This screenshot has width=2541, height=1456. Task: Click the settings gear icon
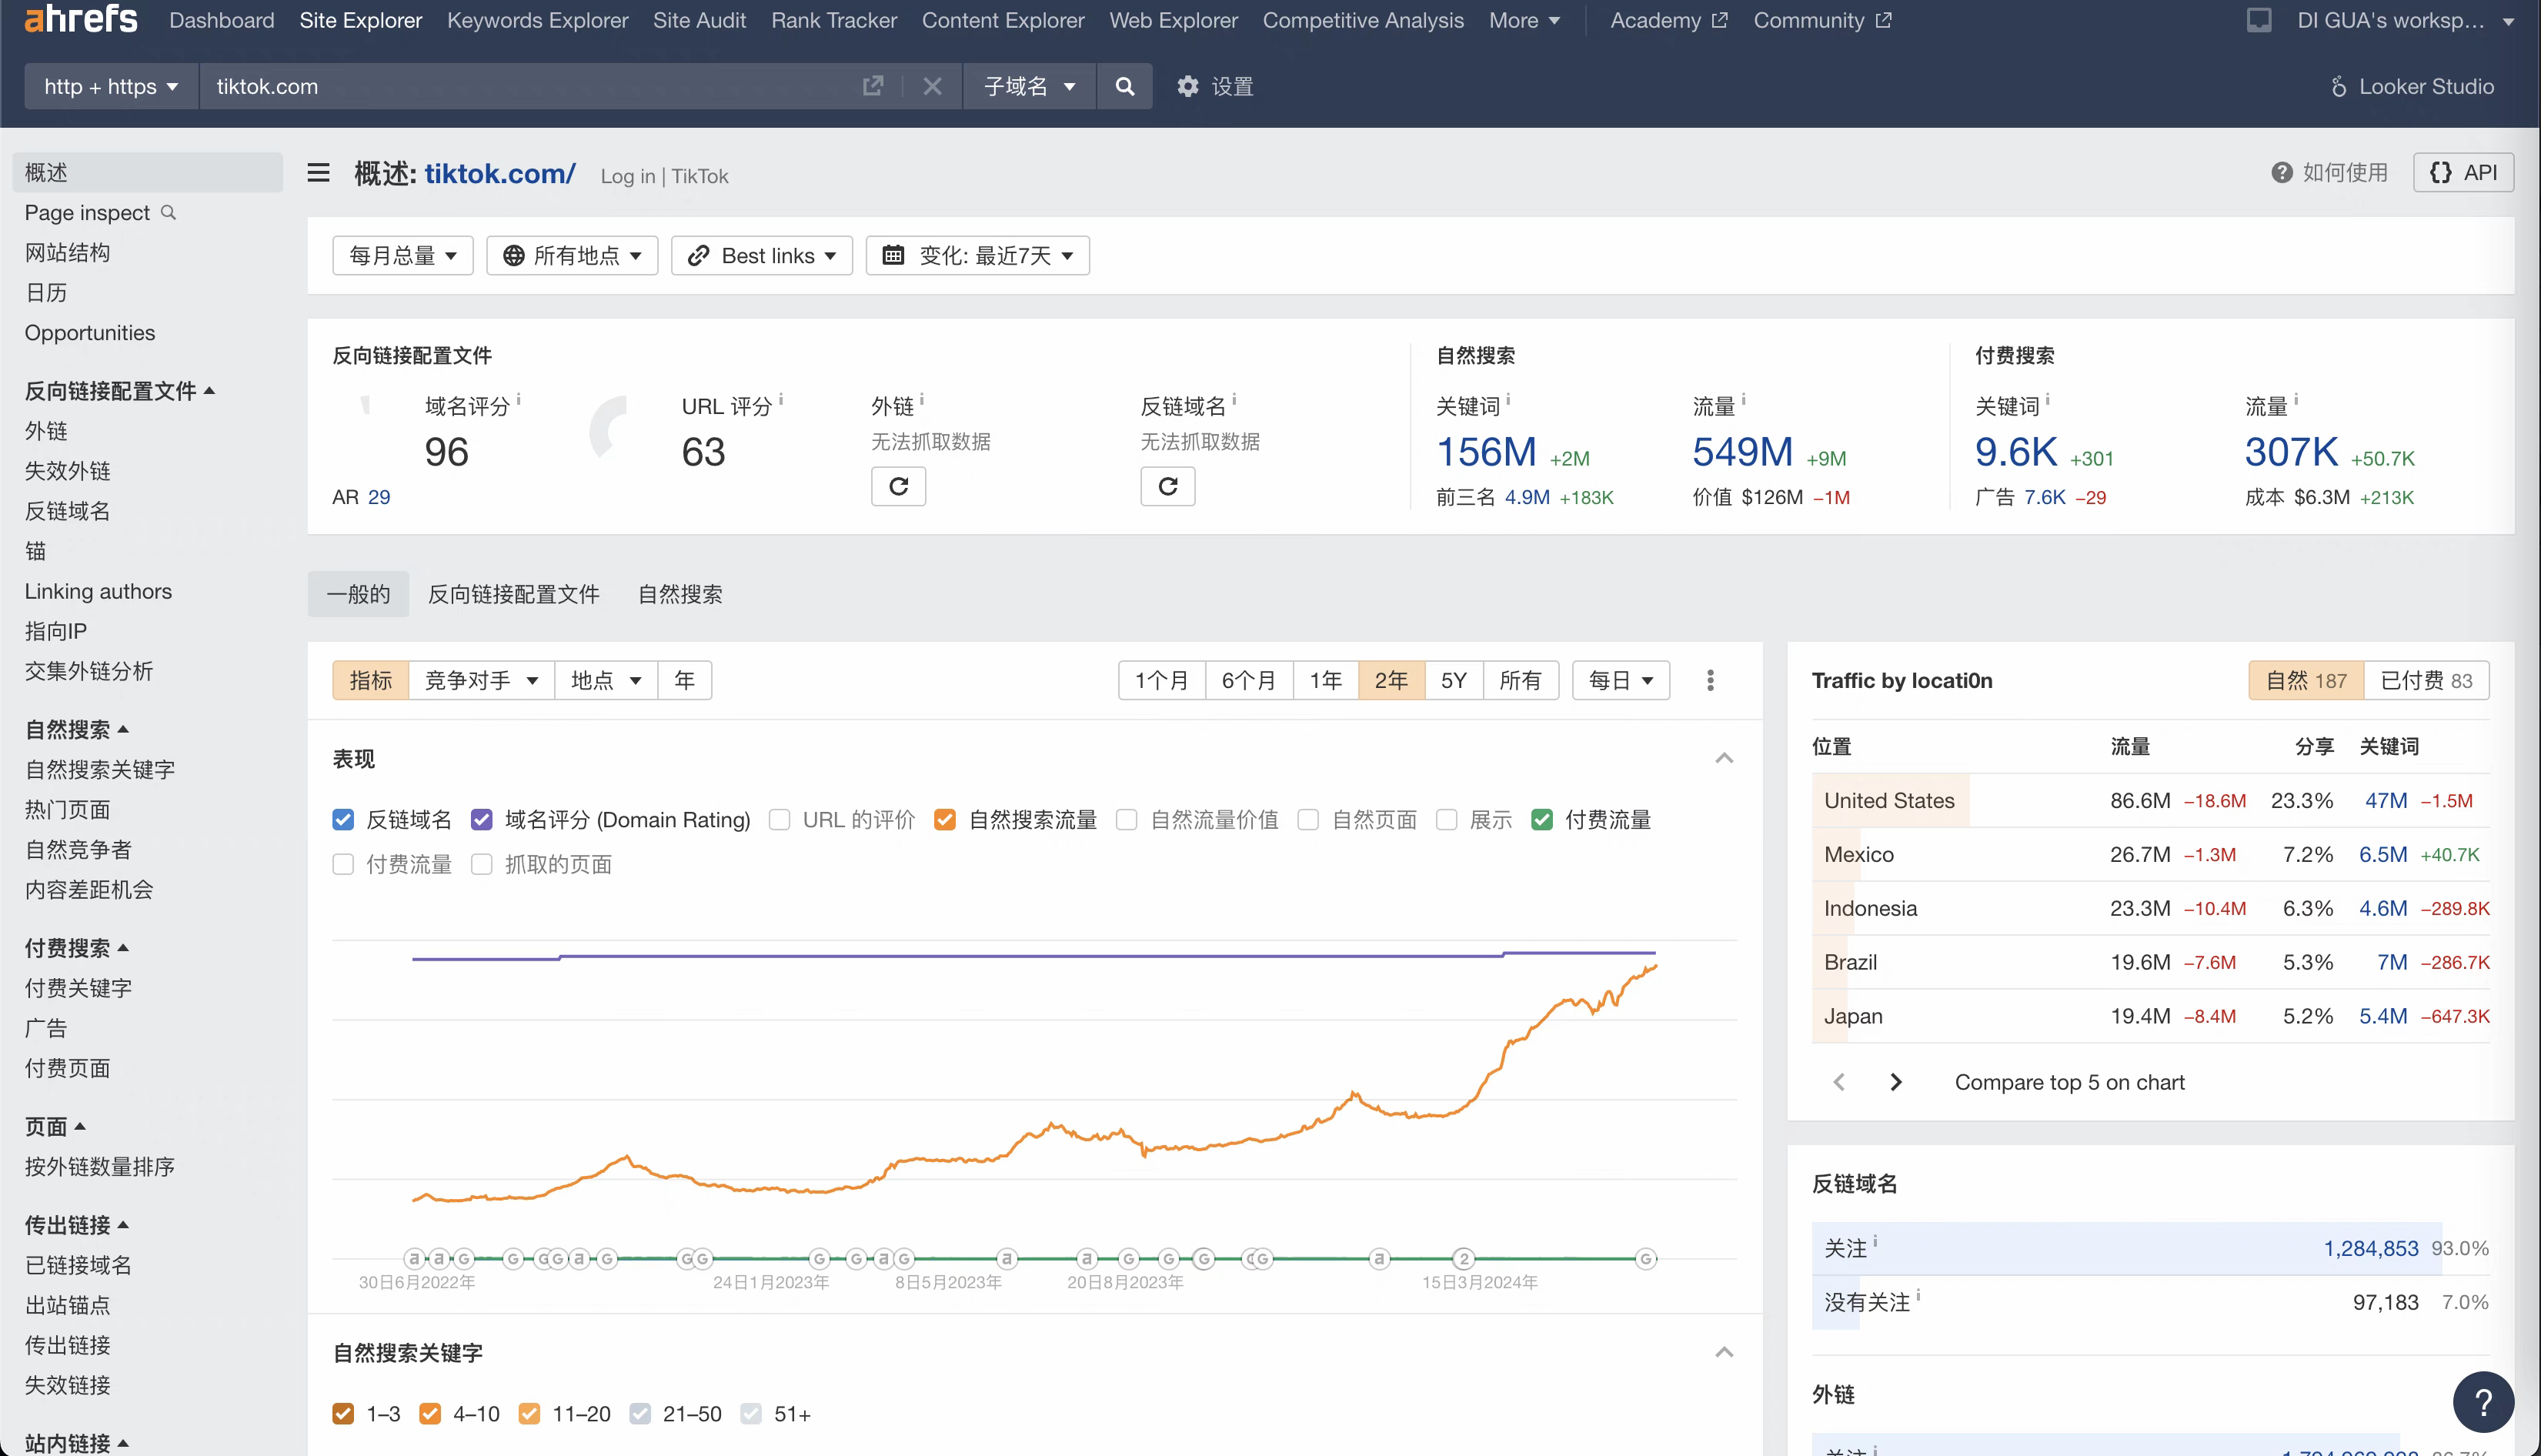pos(1187,86)
